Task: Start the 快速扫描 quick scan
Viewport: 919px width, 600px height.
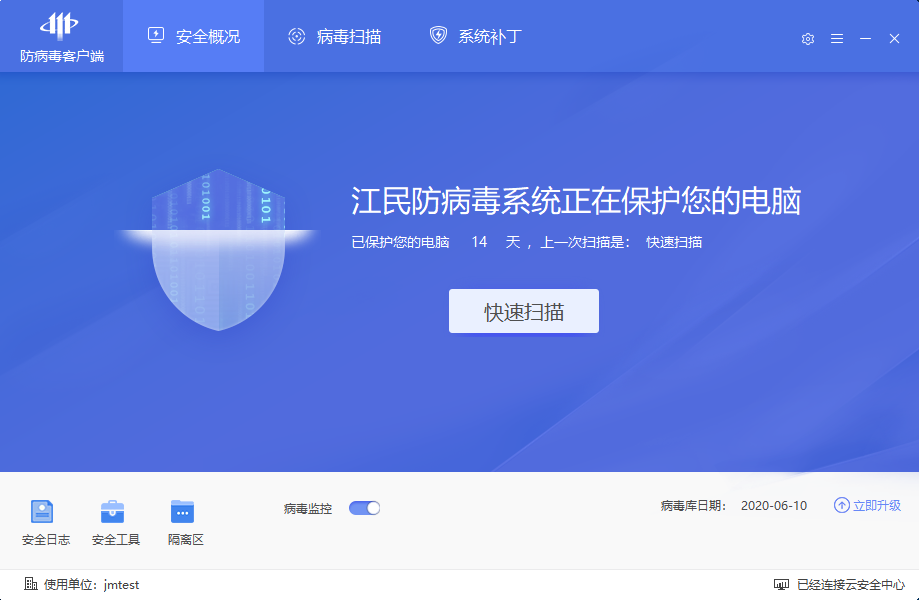Action: (524, 311)
